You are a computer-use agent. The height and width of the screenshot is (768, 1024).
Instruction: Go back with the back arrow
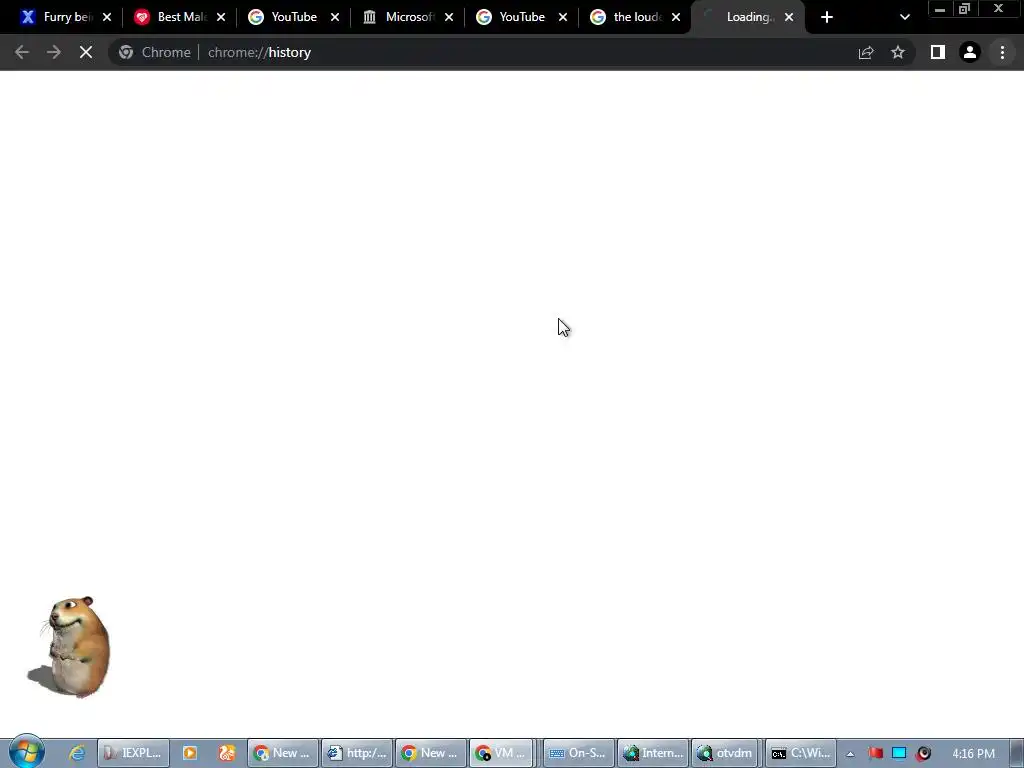click(22, 52)
